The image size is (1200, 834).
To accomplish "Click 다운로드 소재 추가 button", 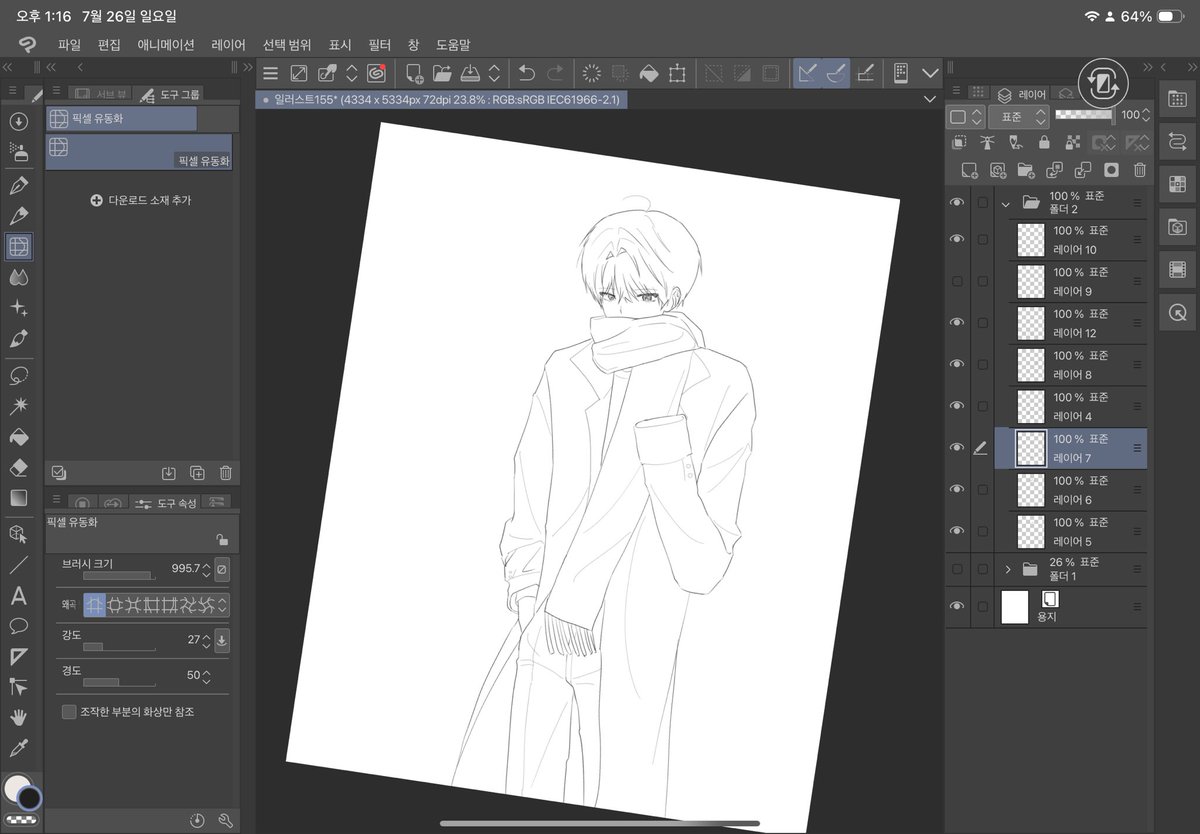I will (140, 200).
